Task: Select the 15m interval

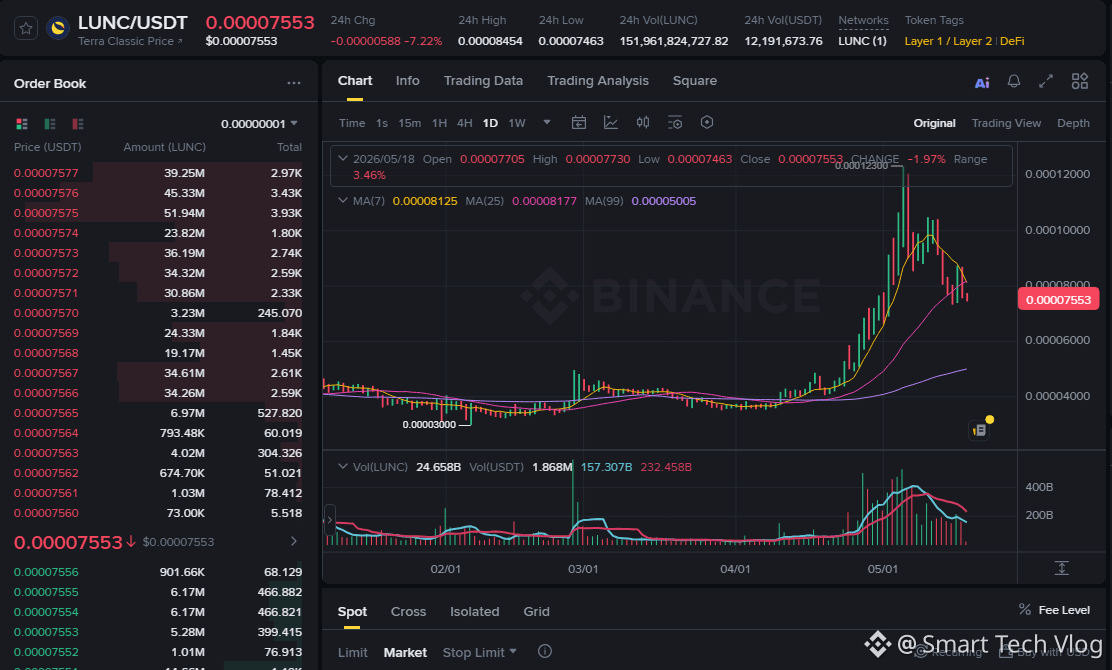Action: tap(409, 123)
